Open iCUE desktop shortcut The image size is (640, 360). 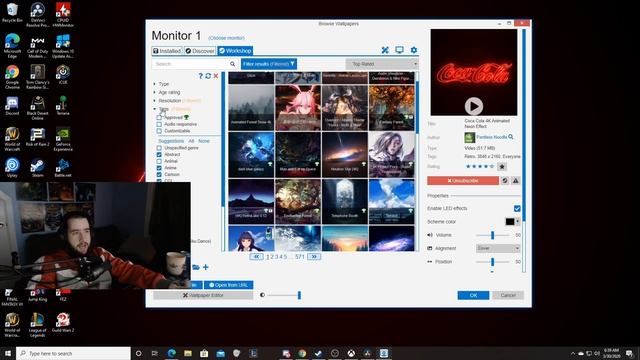(63, 75)
